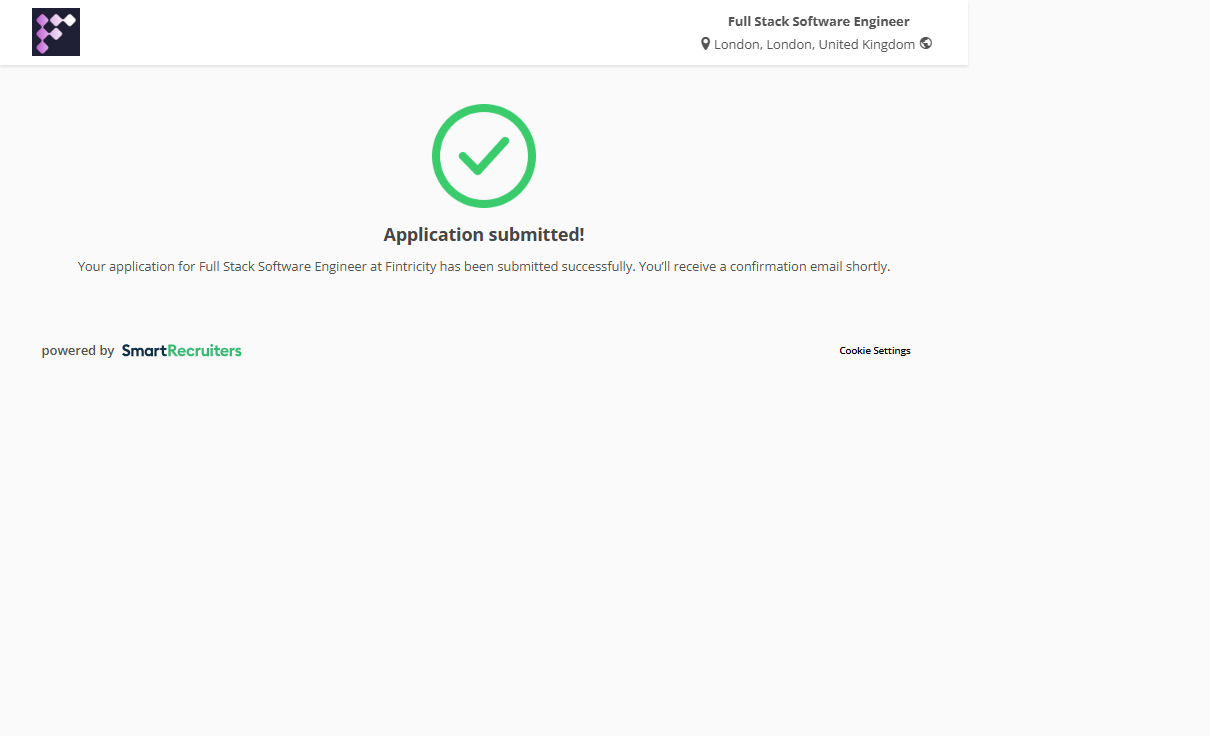Viewport: 1210px width, 736px height.
Task: Click the green "Recruiters" part of the footer logo
Action: click(205, 351)
